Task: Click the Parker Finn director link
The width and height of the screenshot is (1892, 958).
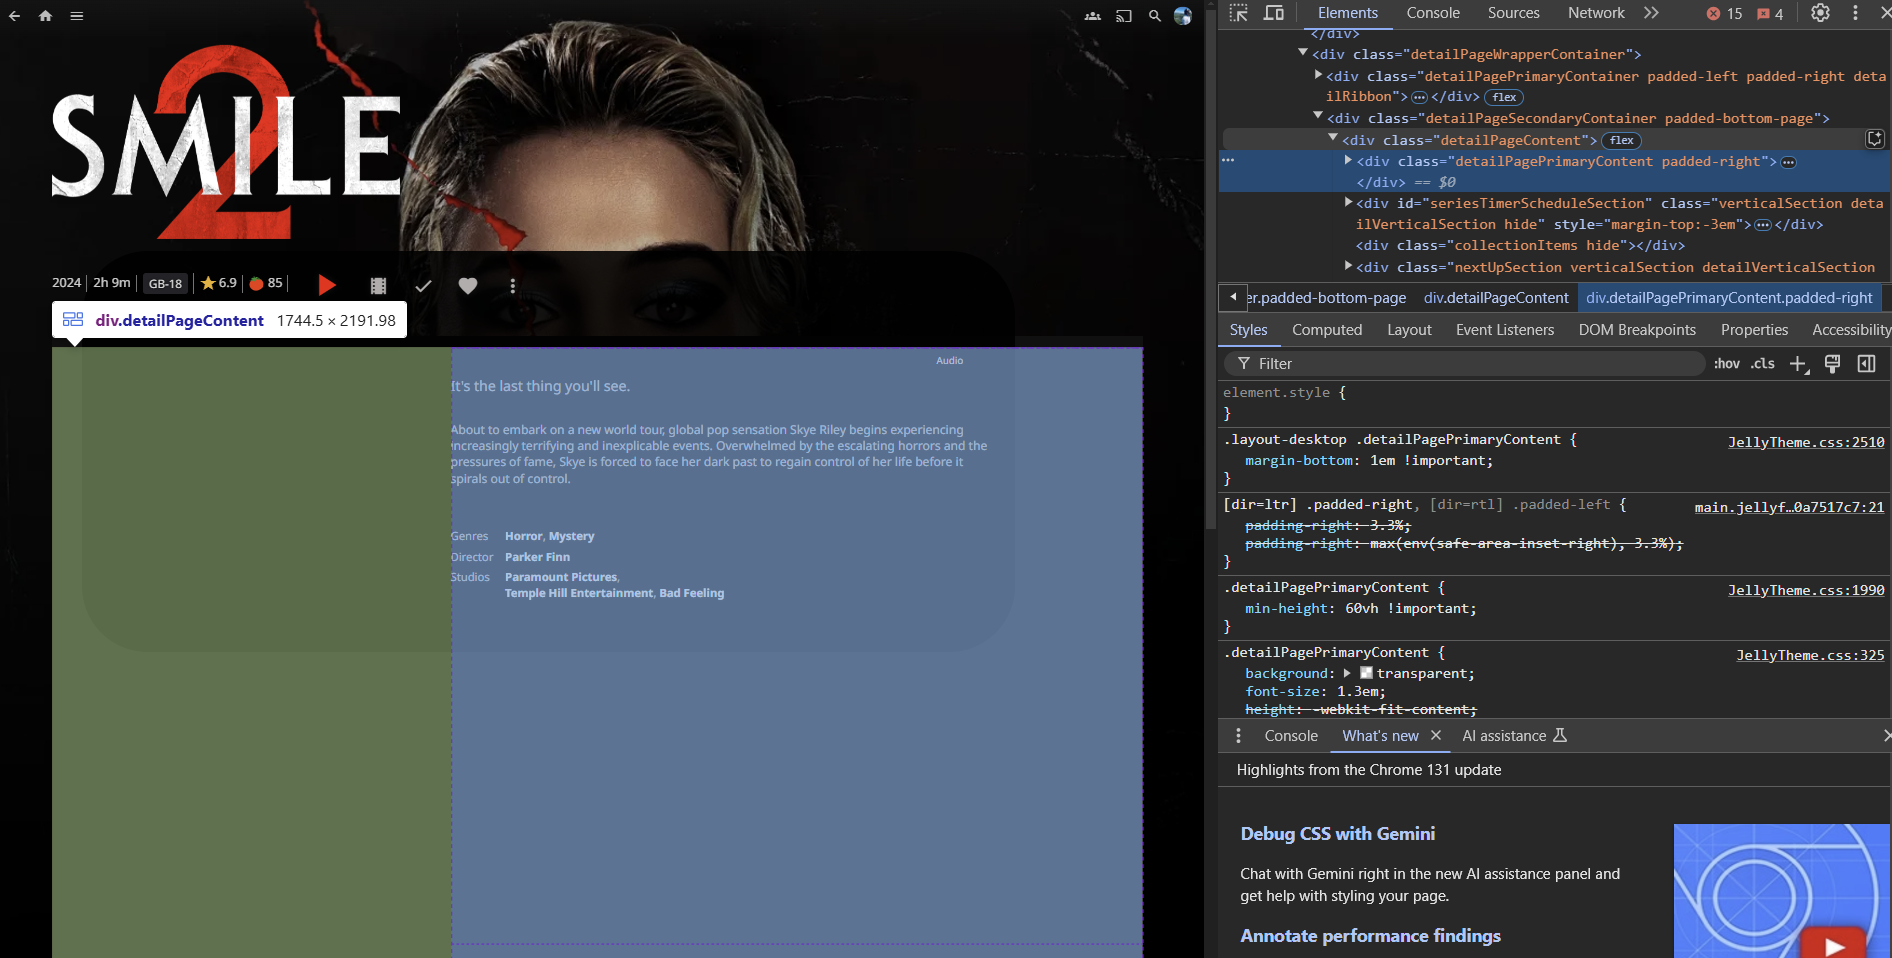Action: [537, 557]
